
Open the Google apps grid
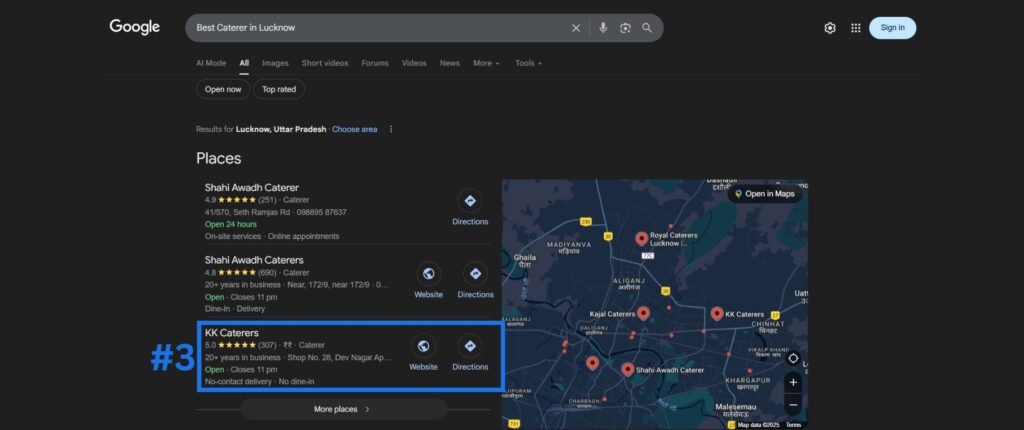[x=855, y=28]
